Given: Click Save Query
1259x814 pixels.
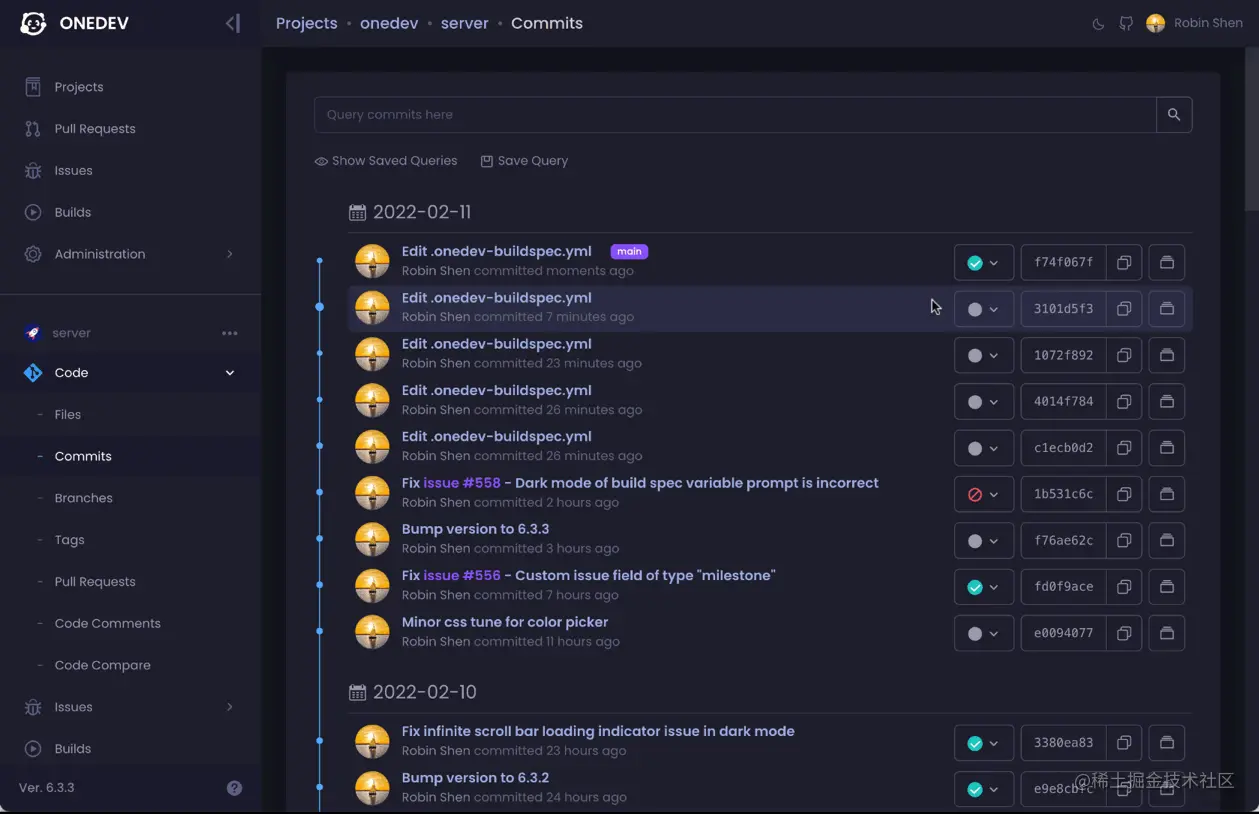Looking at the screenshot, I should [x=524, y=161].
